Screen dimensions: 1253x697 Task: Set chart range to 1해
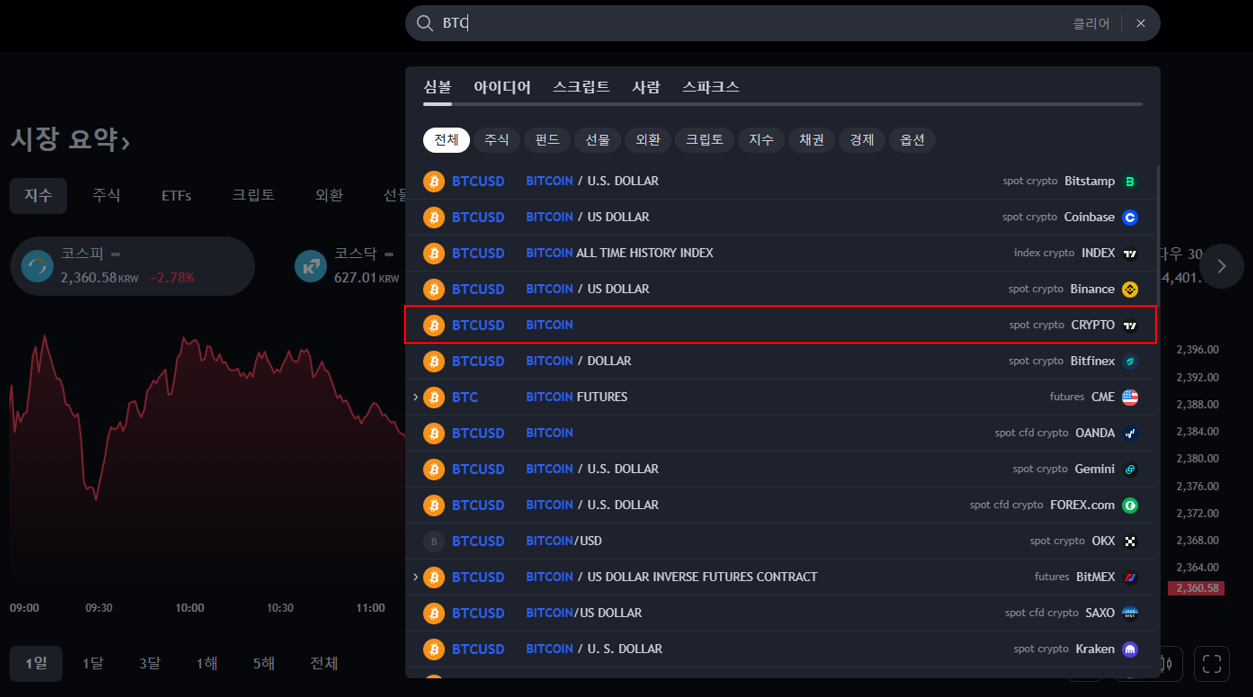coord(207,663)
